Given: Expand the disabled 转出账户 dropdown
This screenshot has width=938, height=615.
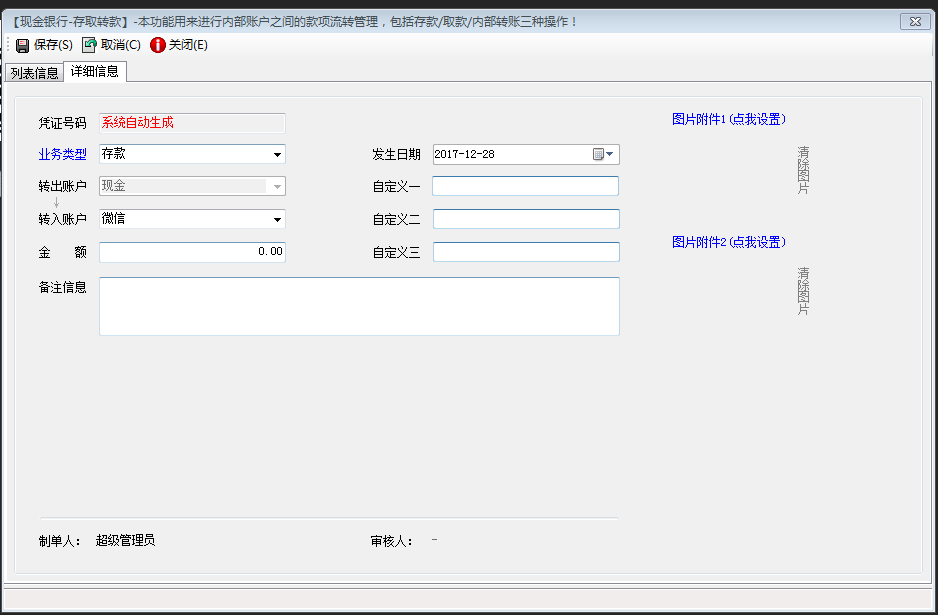Looking at the screenshot, I should coord(277,186).
